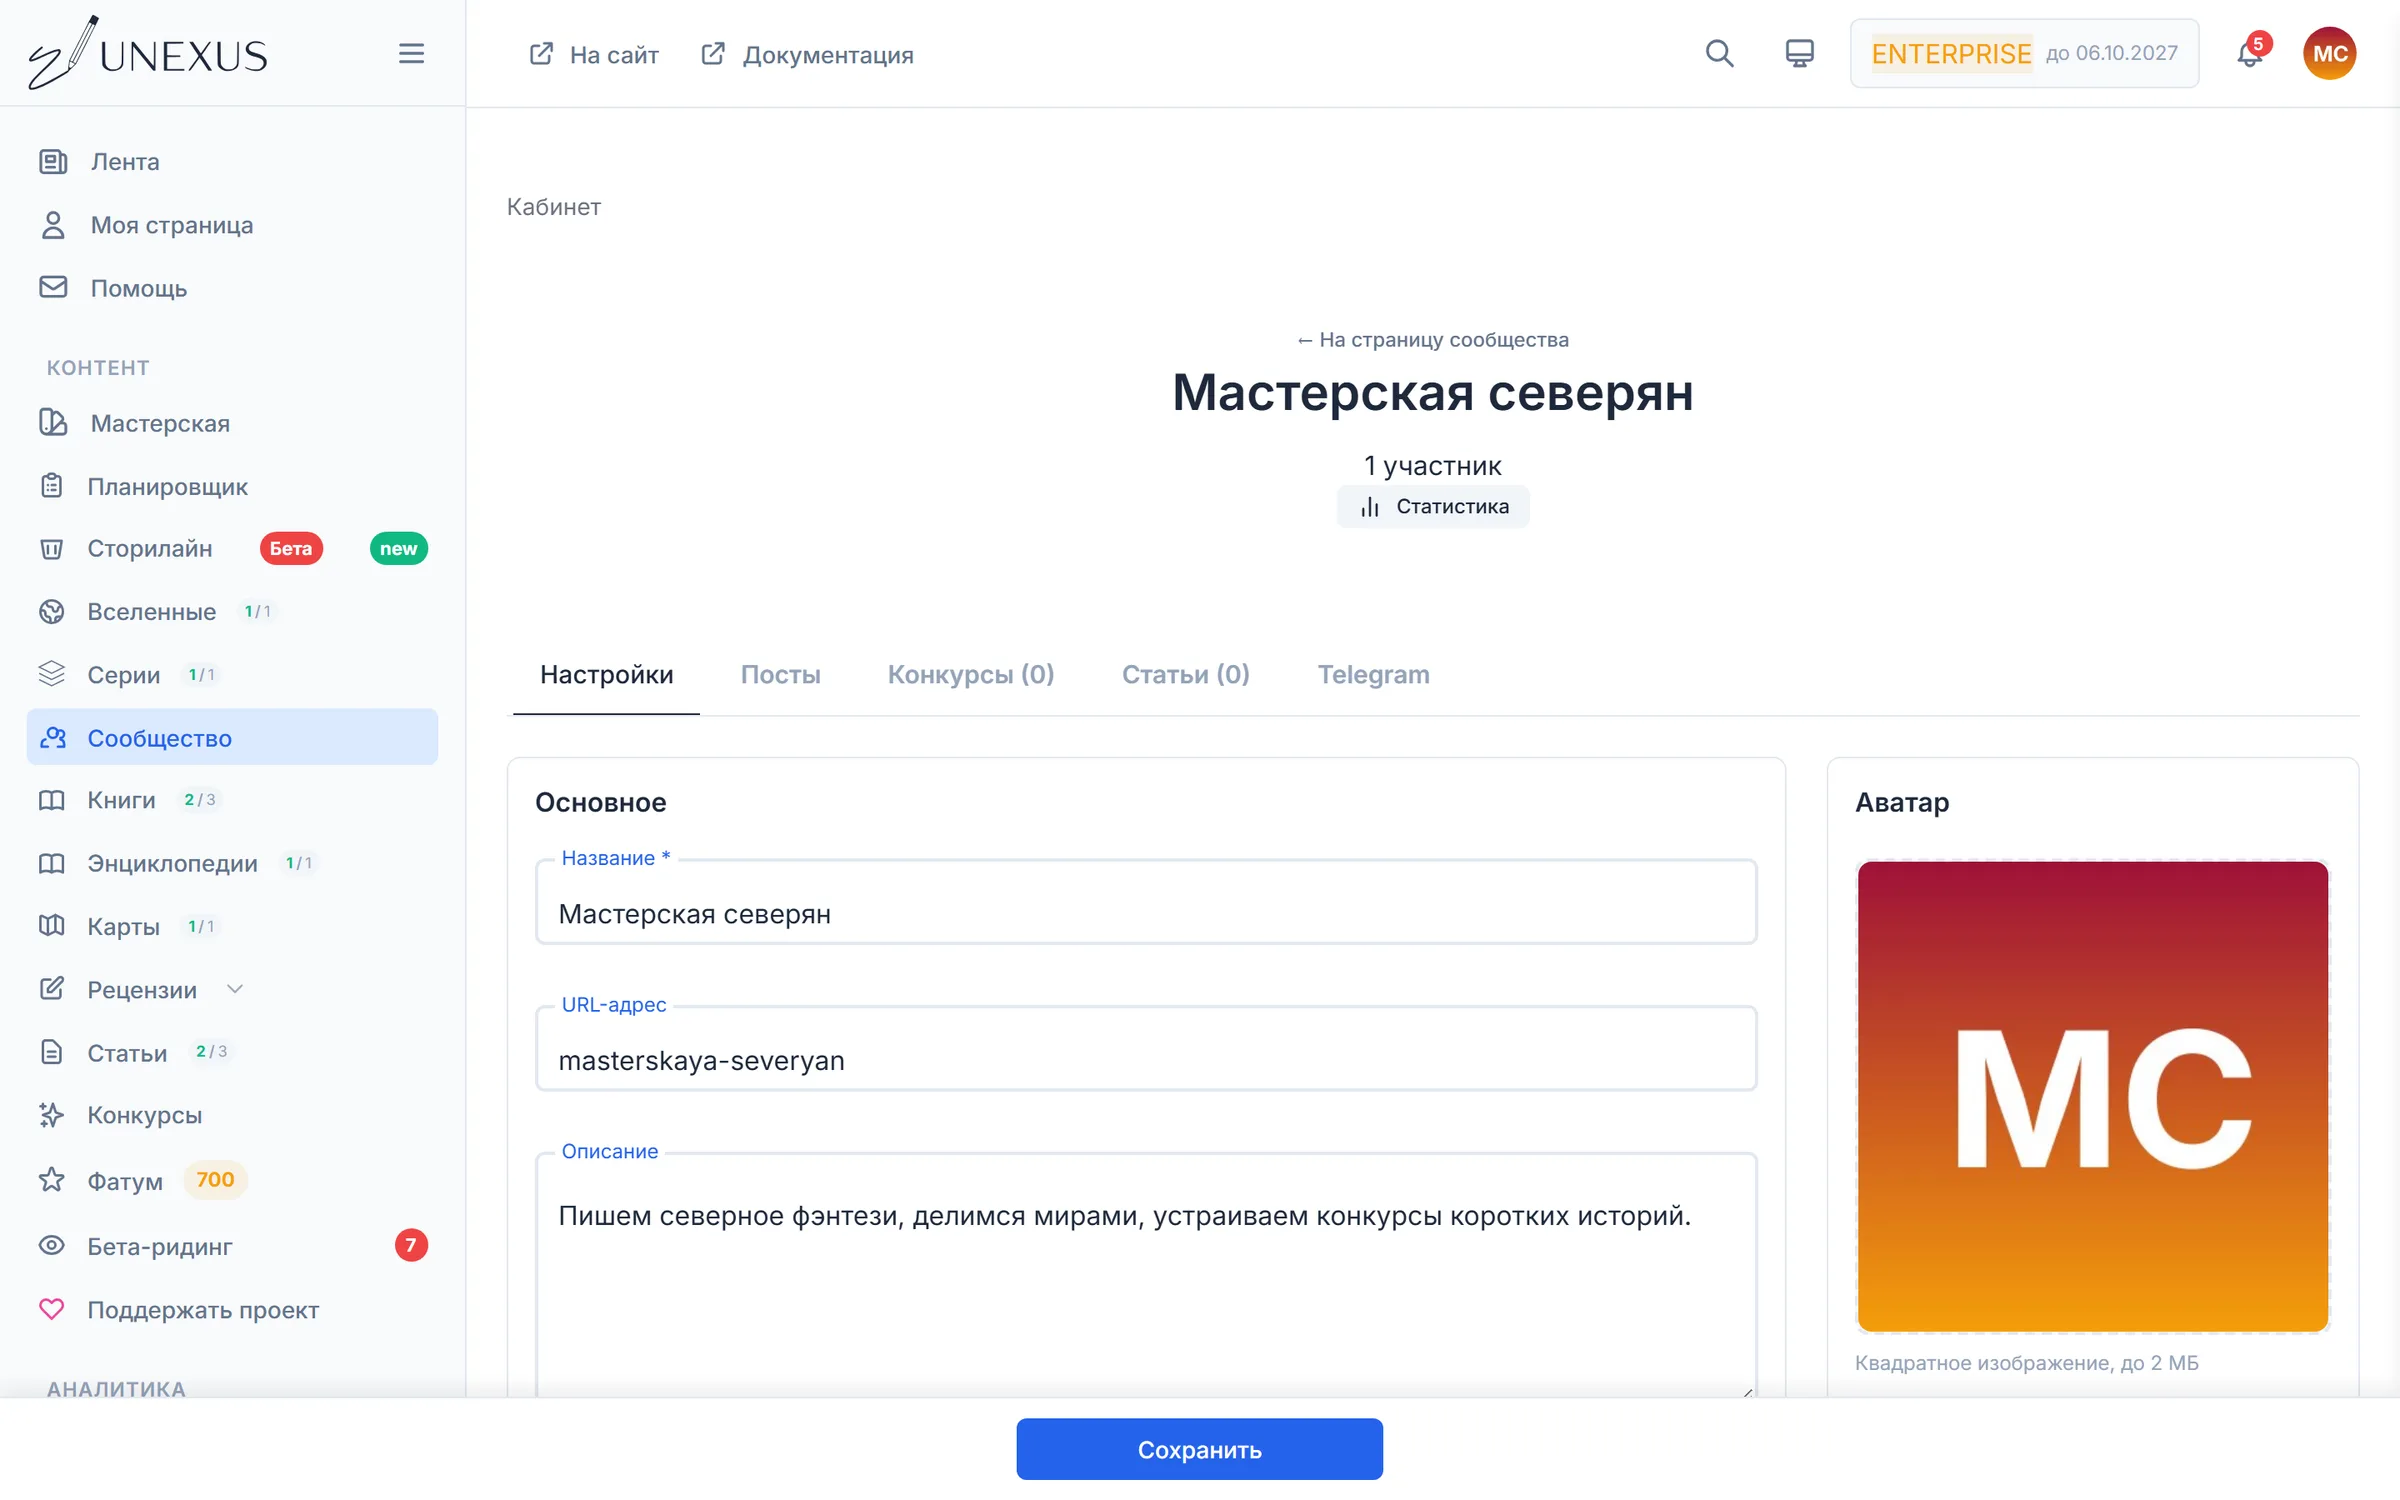Expand the Рецензии submenu chevron
The width and height of the screenshot is (2400, 1500).
pos(235,989)
